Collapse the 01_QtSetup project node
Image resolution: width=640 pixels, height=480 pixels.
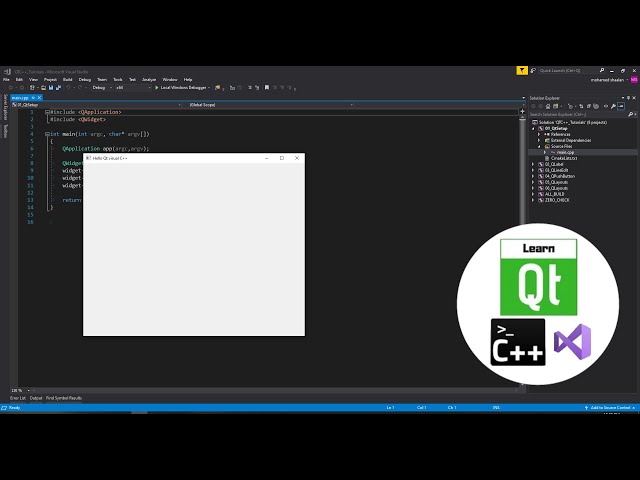click(x=533, y=129)
